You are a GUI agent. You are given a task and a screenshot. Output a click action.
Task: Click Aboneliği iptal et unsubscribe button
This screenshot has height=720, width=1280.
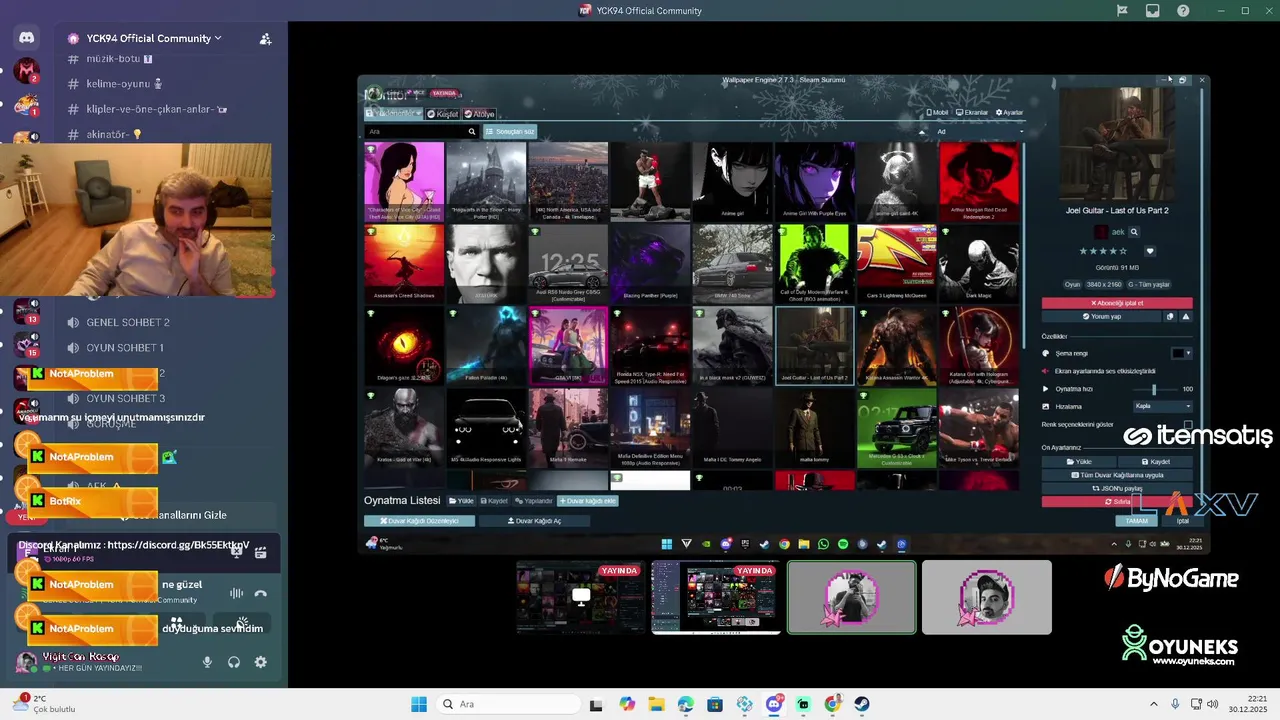(x=1117, y=302)
